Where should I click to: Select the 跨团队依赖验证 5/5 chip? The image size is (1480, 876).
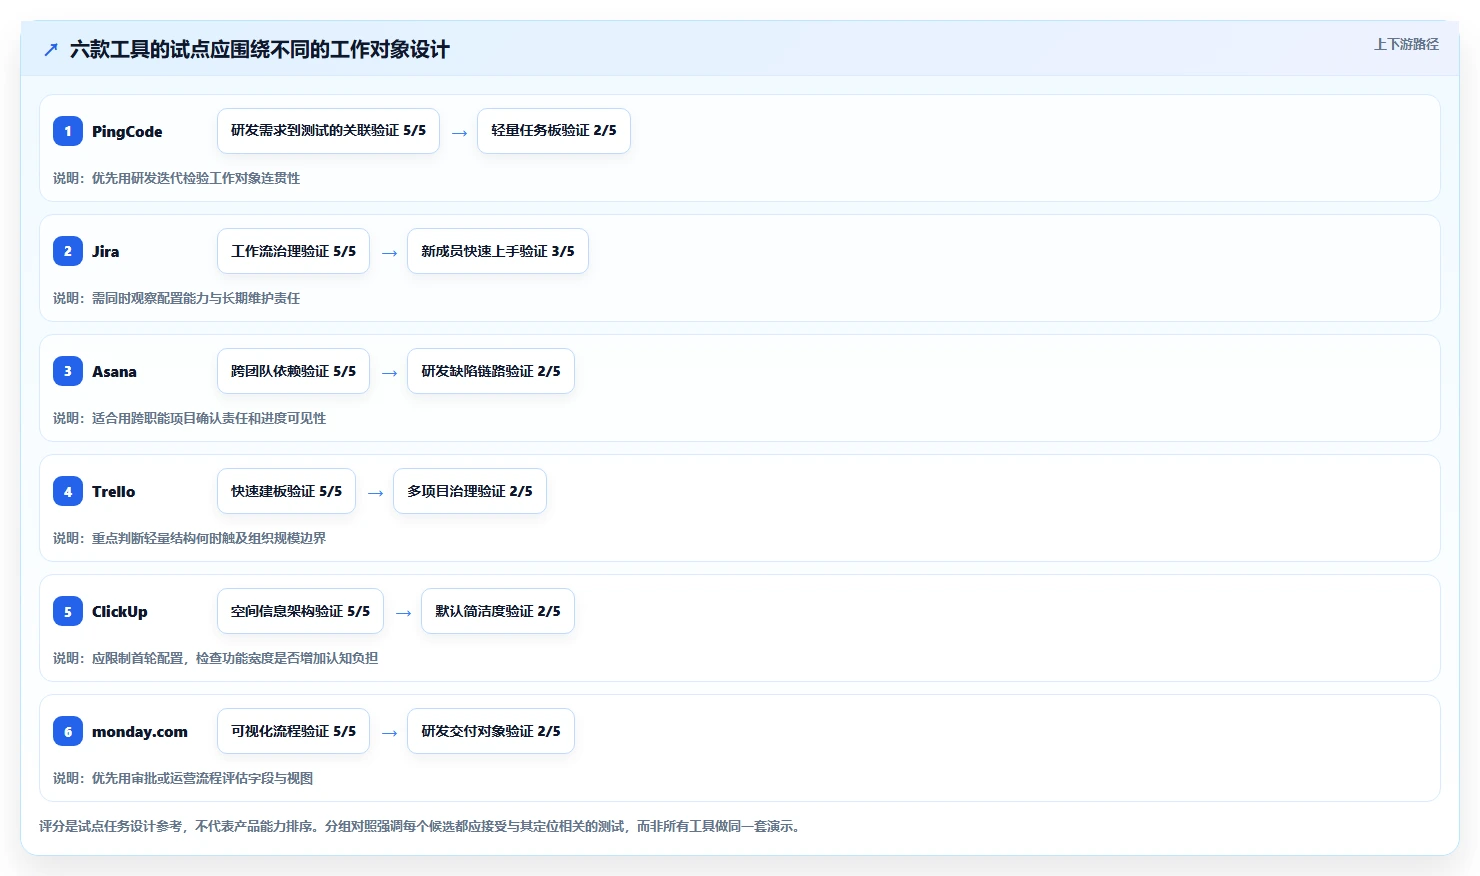point(293,371)
